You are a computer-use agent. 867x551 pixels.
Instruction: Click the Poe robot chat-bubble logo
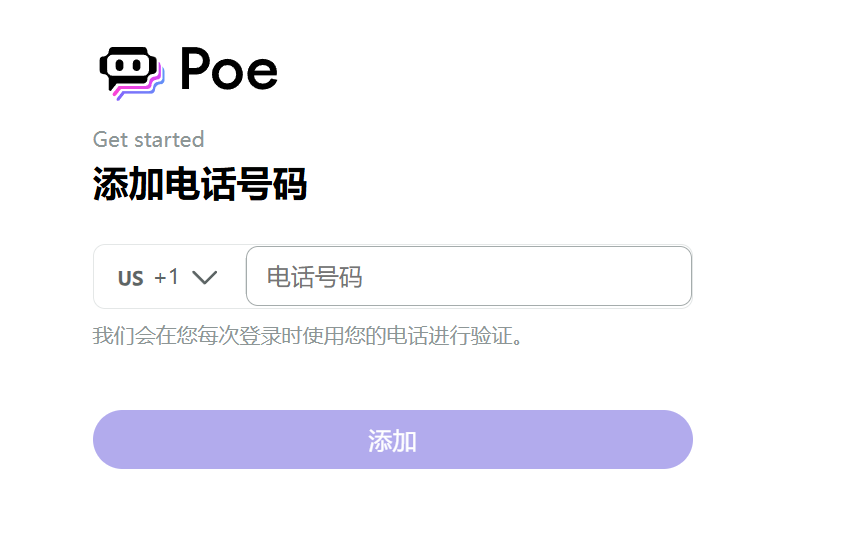(132, 73)
